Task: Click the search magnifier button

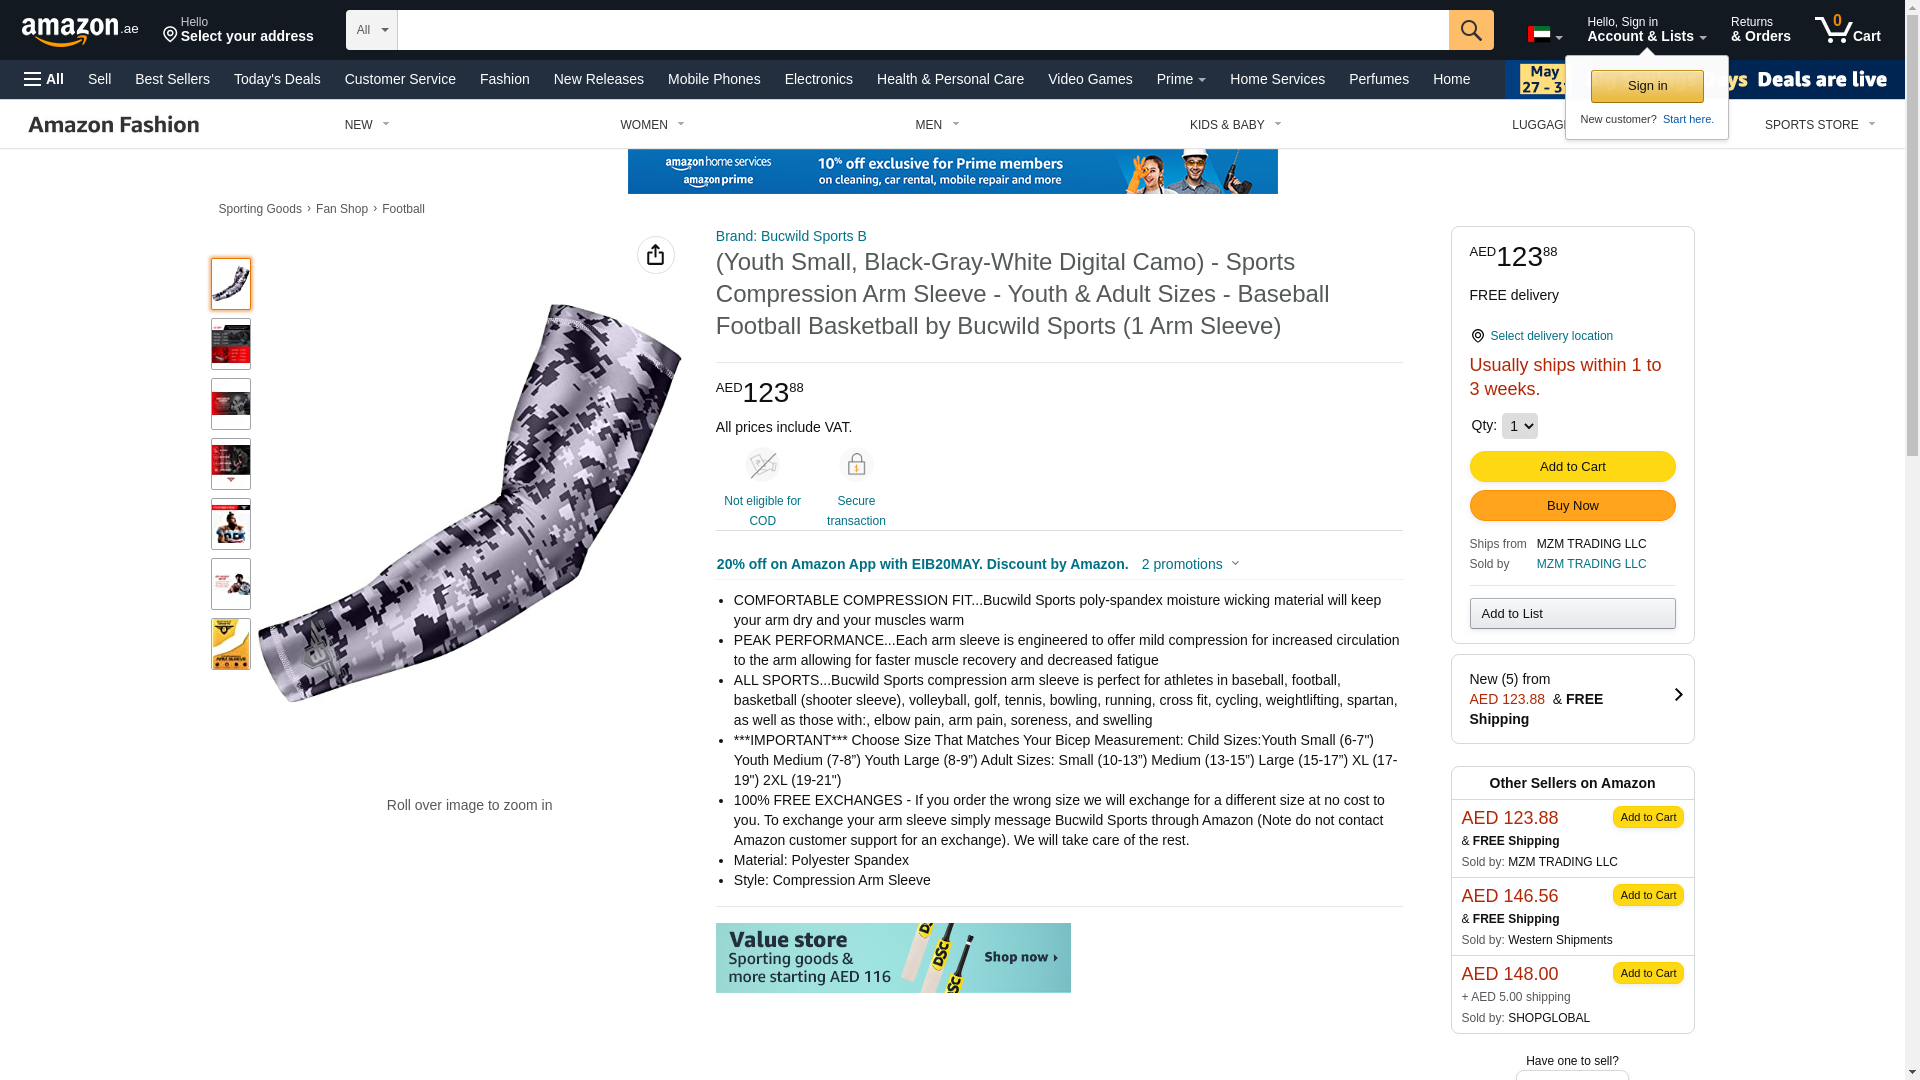Action: tap(1471, 30)
